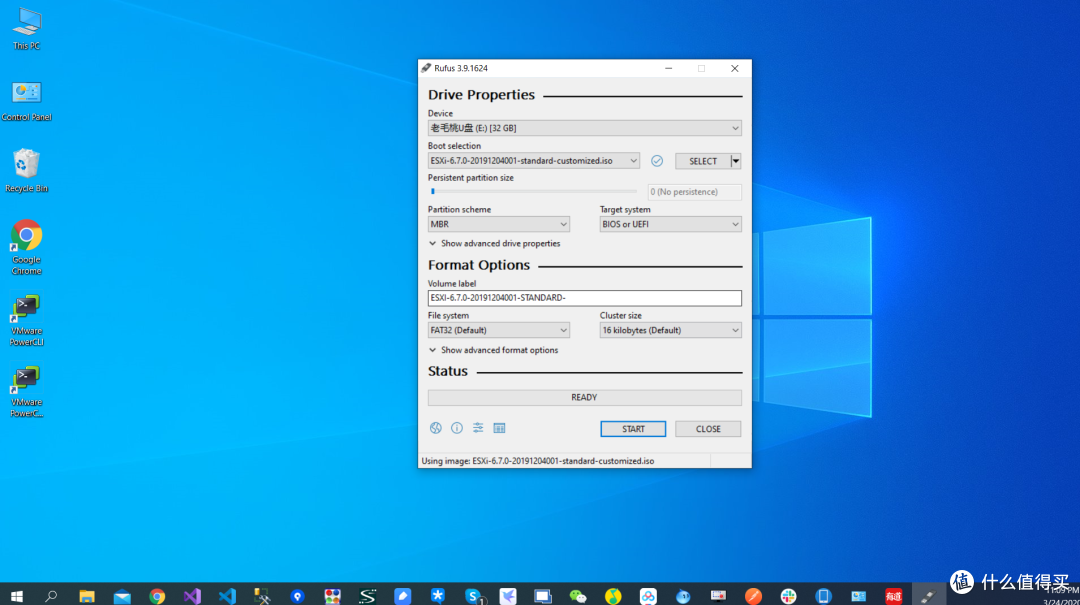Open Target system BIOS or UEFI dropdown
This screenshot has width=1080, height=605.
(670, 224)
